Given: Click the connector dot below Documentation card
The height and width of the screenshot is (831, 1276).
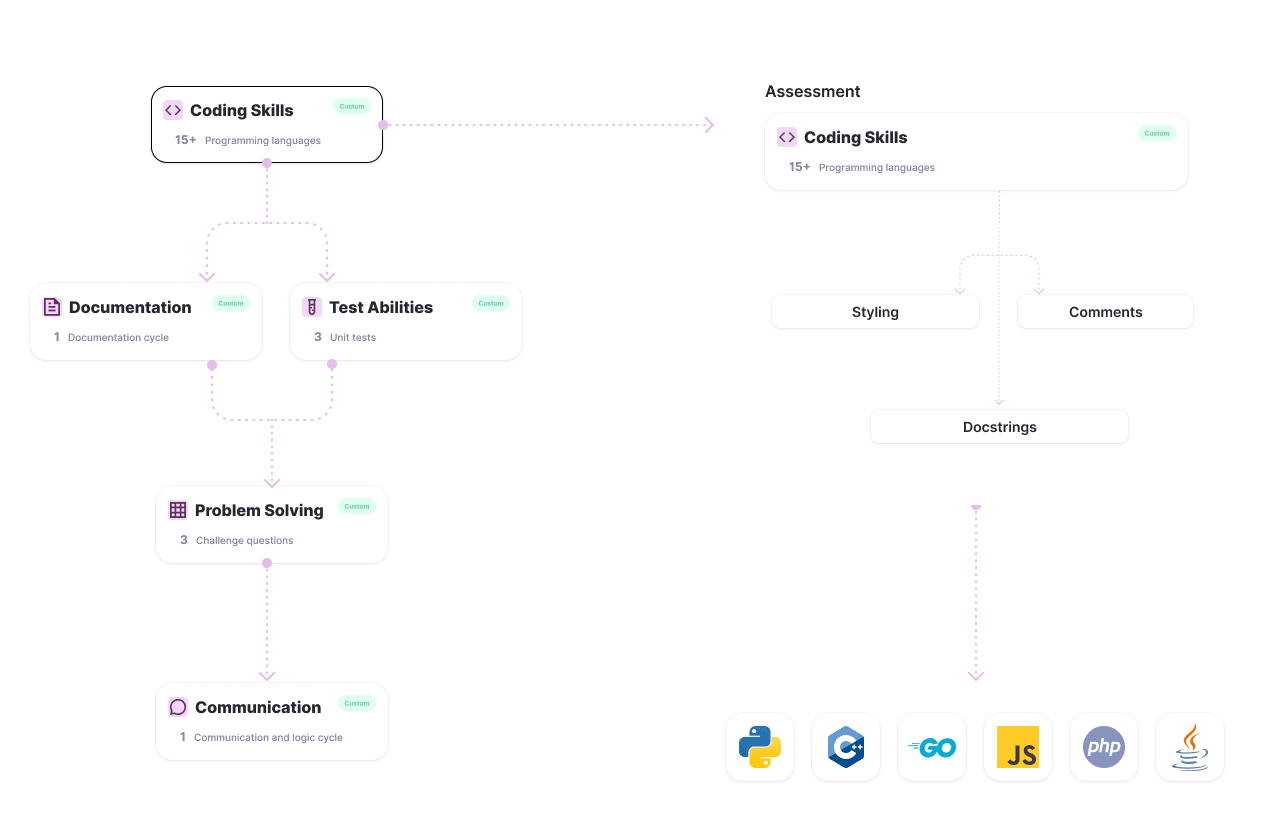Looking at the screenshot, I should [x=212, y=365].
